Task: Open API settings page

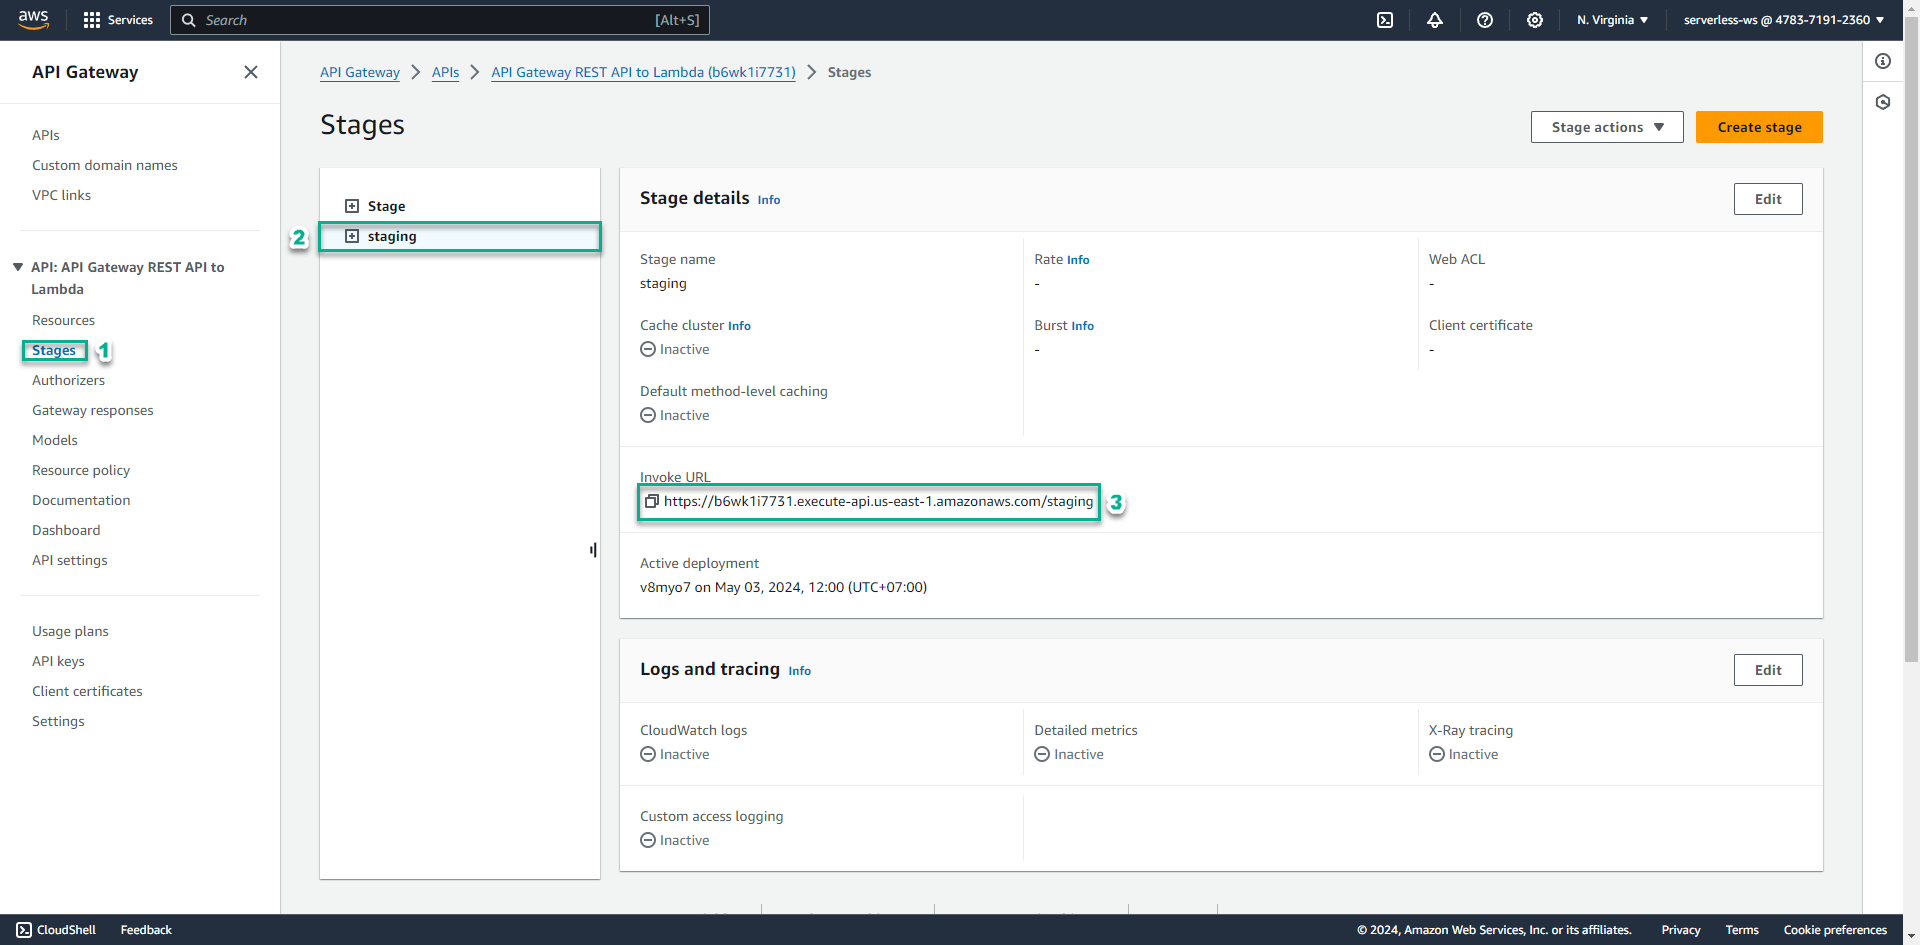Action: [x=70, y=560]
